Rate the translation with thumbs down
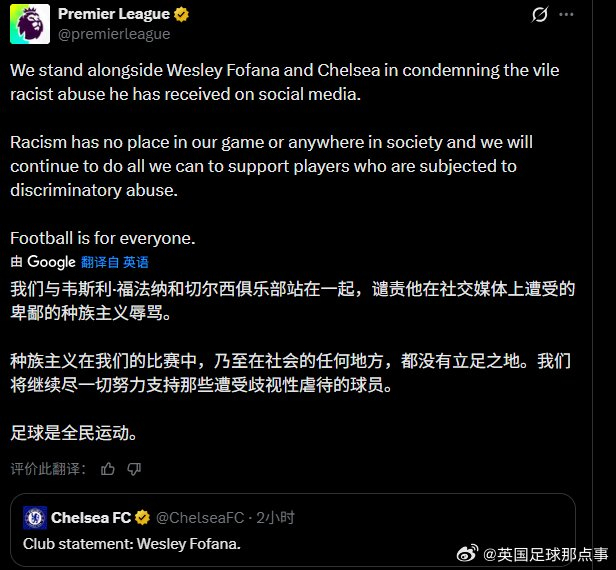Screen dimensions: 616x570 click(x=134, y=468)
